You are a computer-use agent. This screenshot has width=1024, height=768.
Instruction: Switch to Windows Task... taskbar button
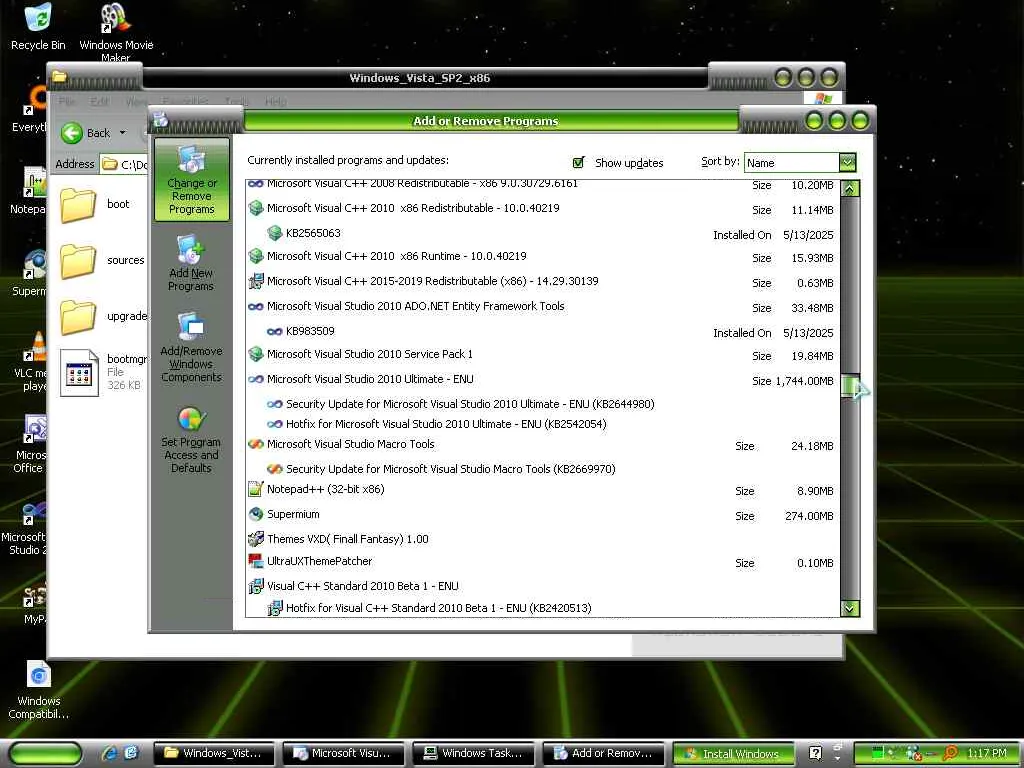(474, 754)
